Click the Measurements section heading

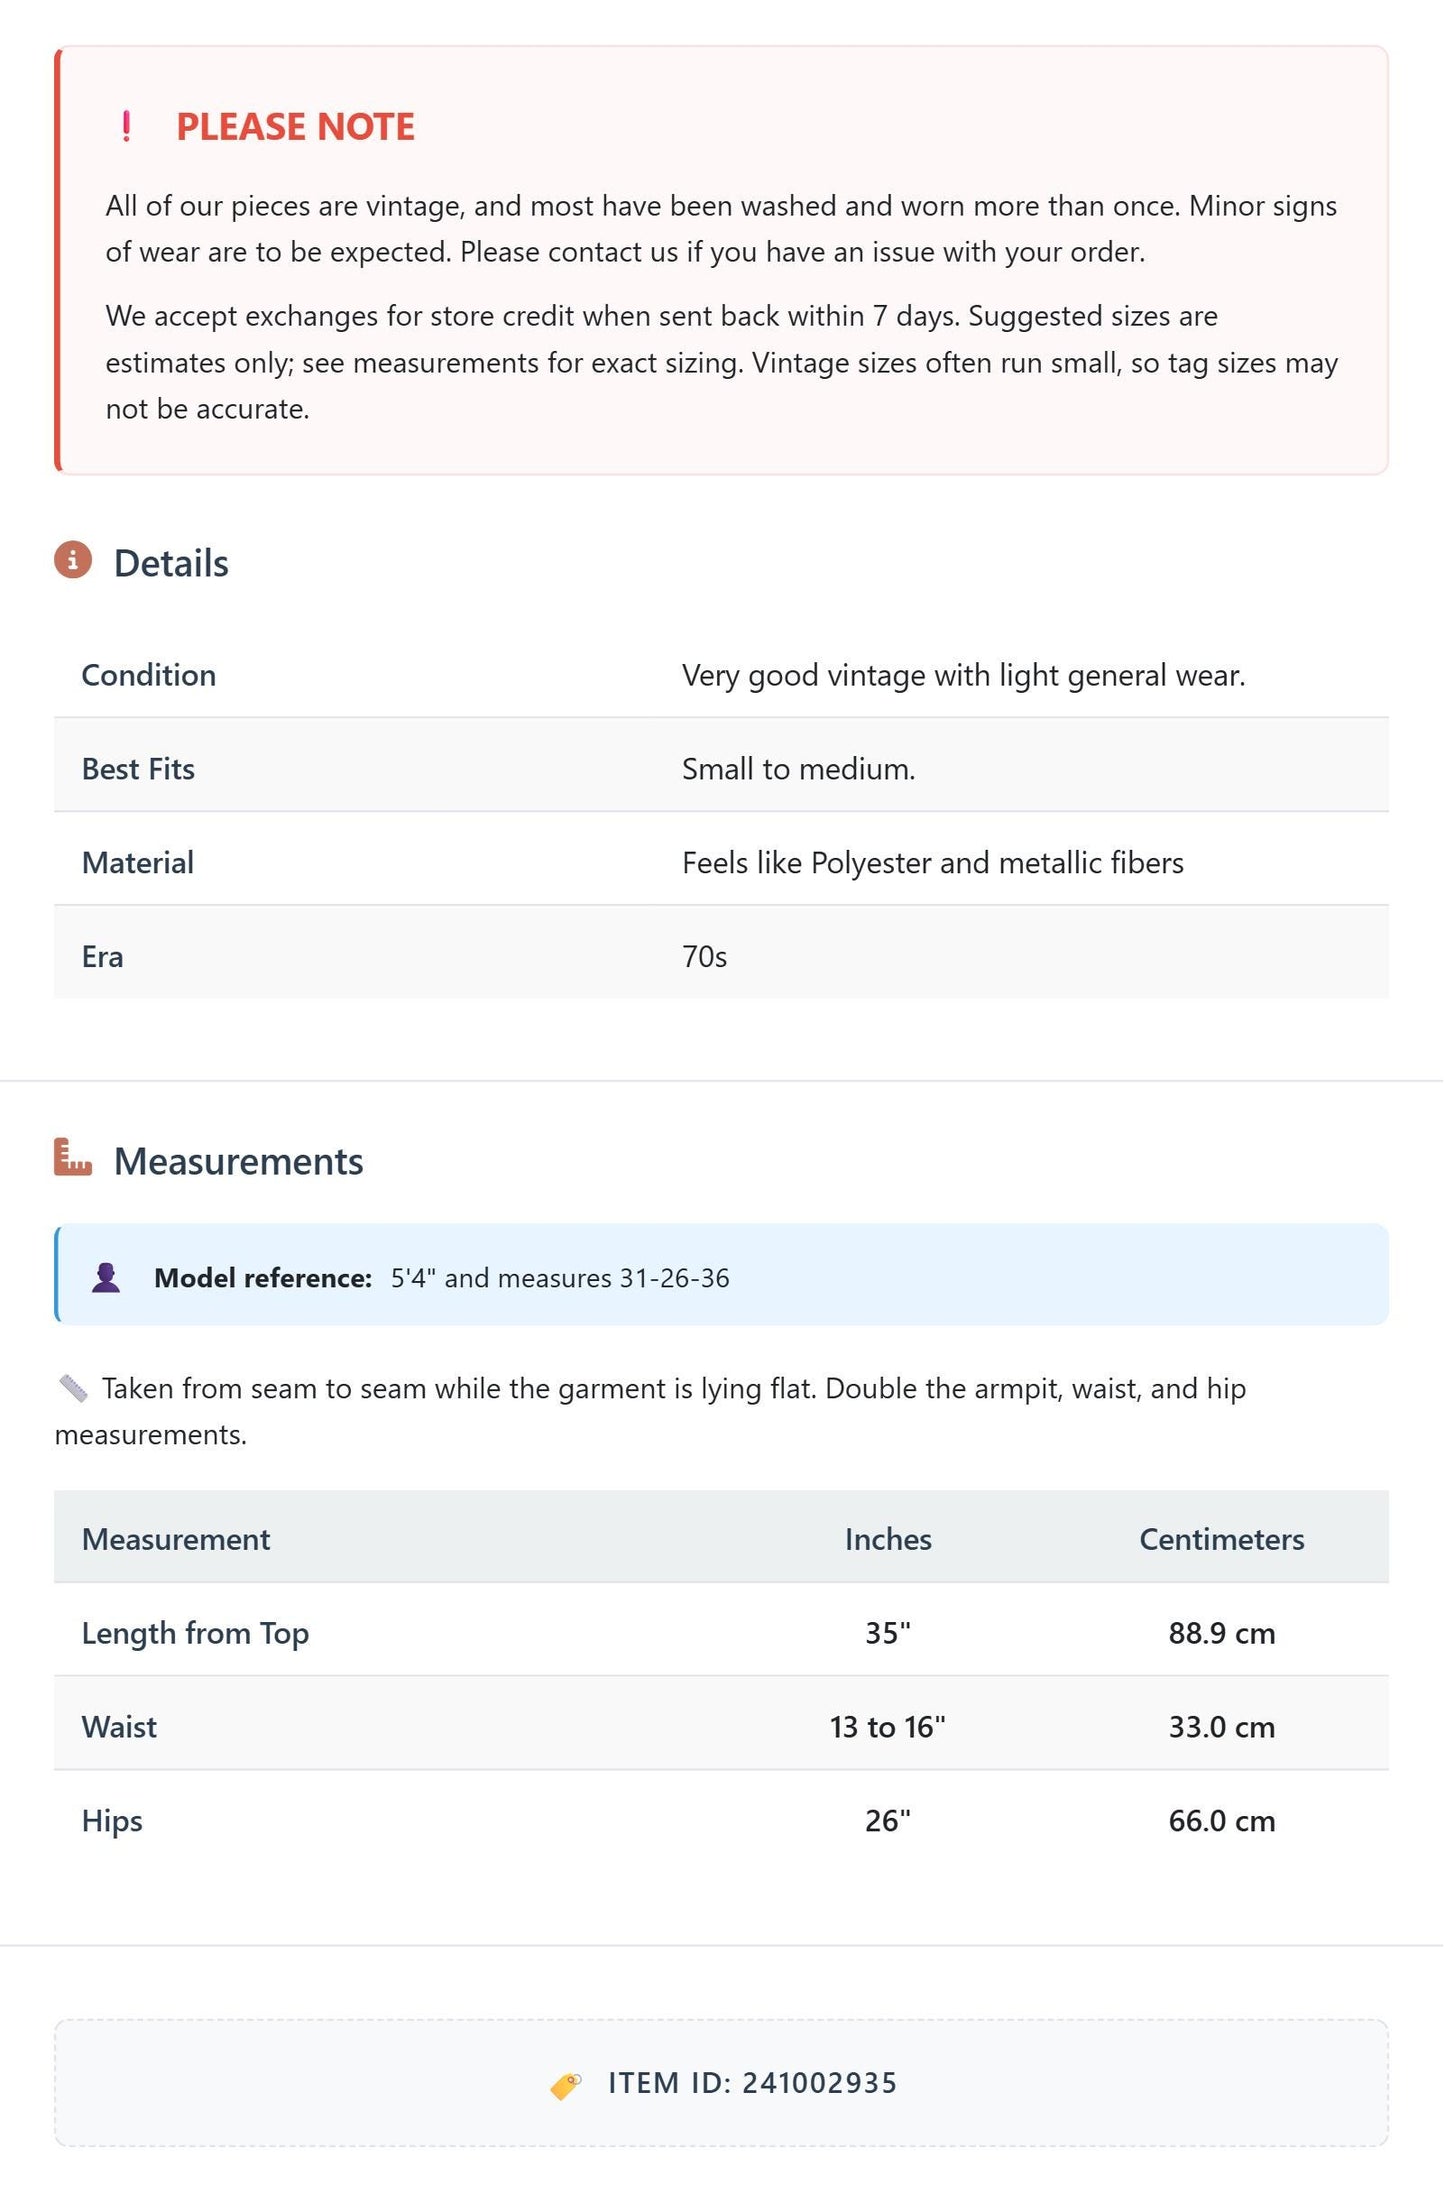click(x=238, y=1161)
